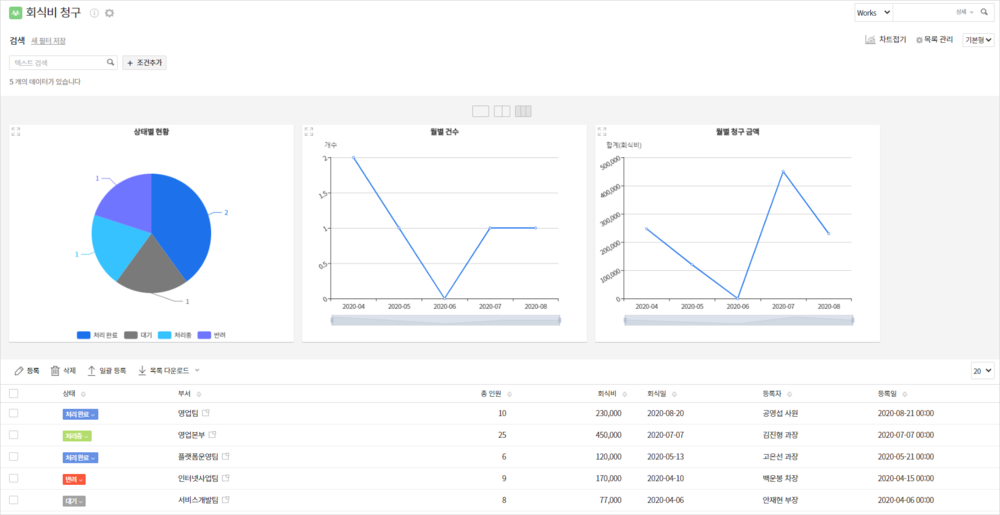The image size is (1000, 515).
Task: Open settings gear next to 회식비 청구 title
Action: 109,13
